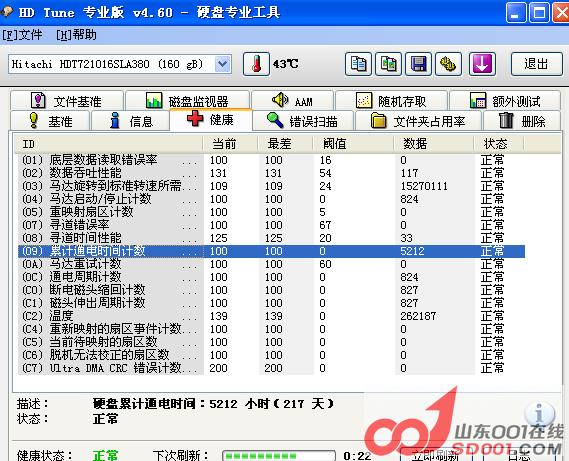Click the 最差 column header
The width and height of the screenshot is (569, 461).
tap(285, 144)
